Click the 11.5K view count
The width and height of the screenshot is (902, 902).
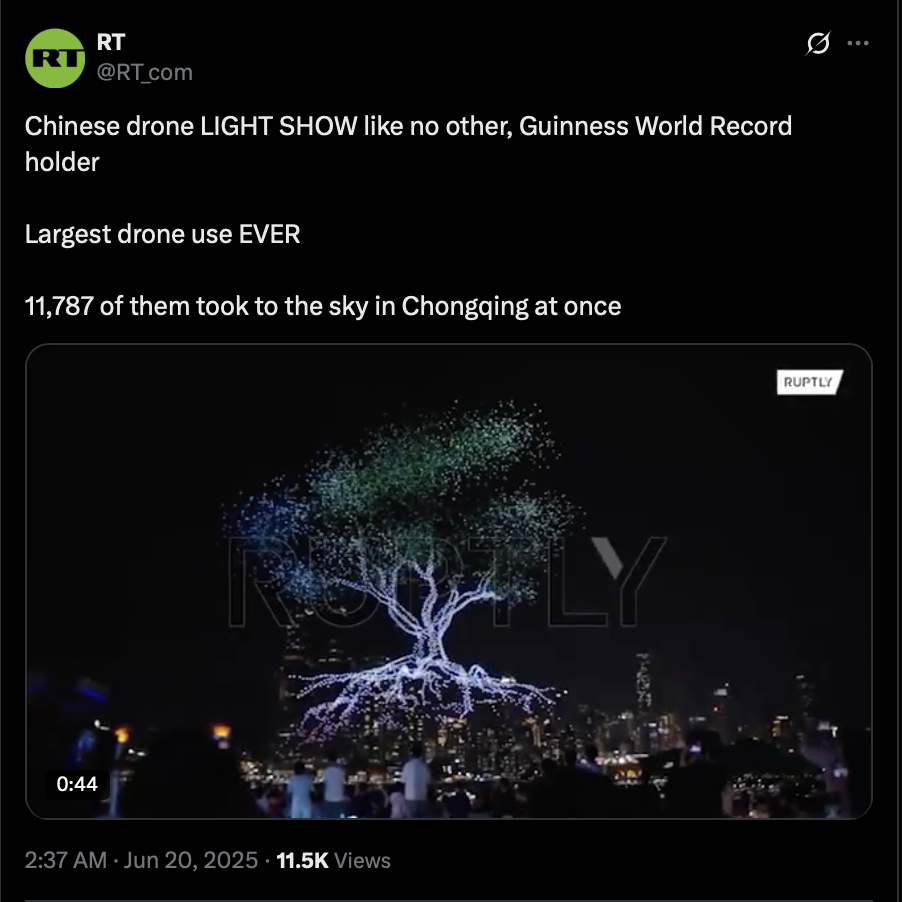tap(303, 861)
